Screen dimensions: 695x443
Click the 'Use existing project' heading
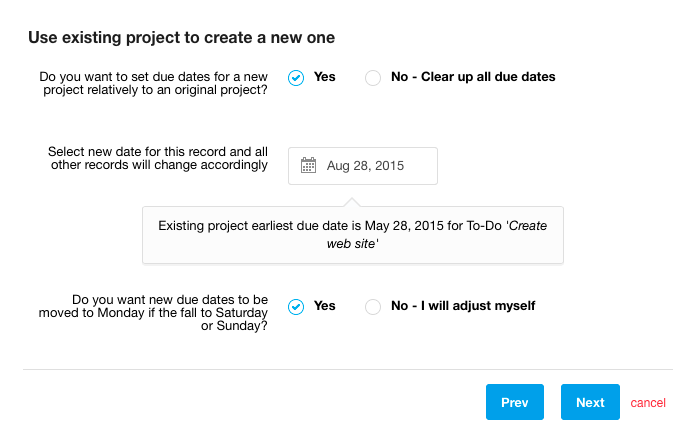tap(181, 38)
